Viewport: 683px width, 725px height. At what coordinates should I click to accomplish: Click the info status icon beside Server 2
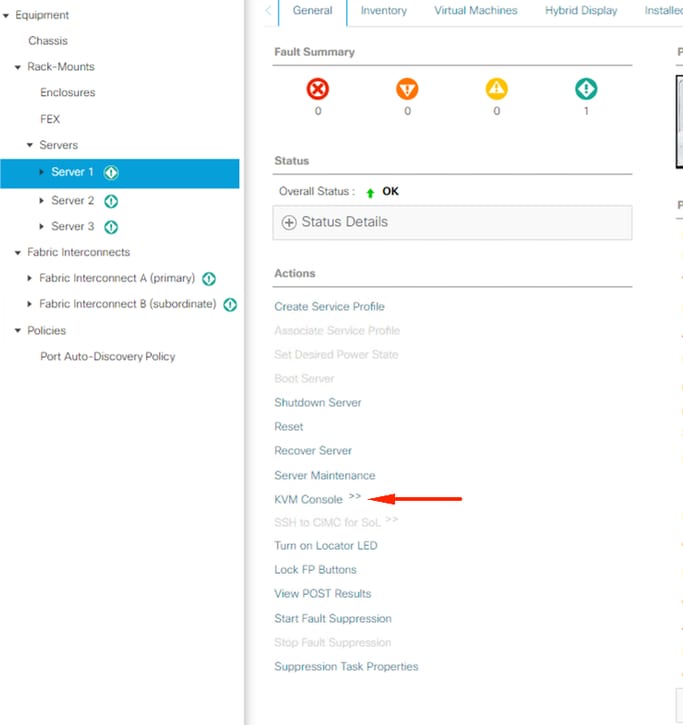(x=111, y=201)
